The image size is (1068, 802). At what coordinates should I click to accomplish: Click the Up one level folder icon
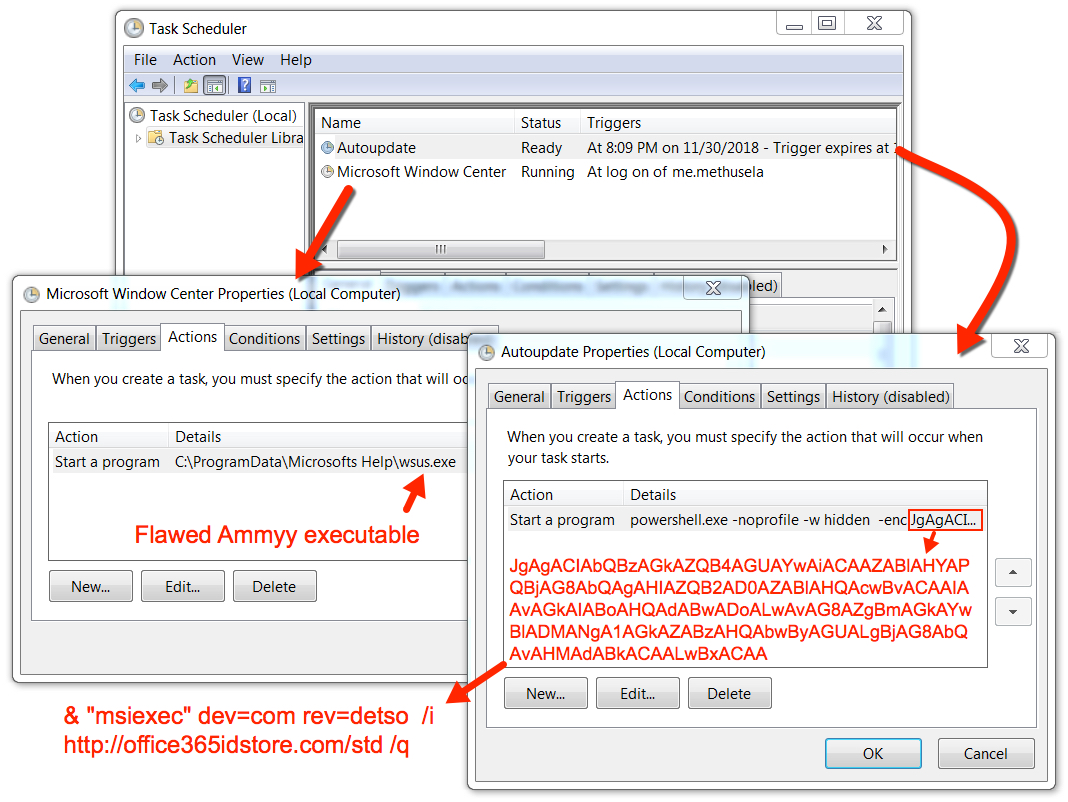point(191,85)
